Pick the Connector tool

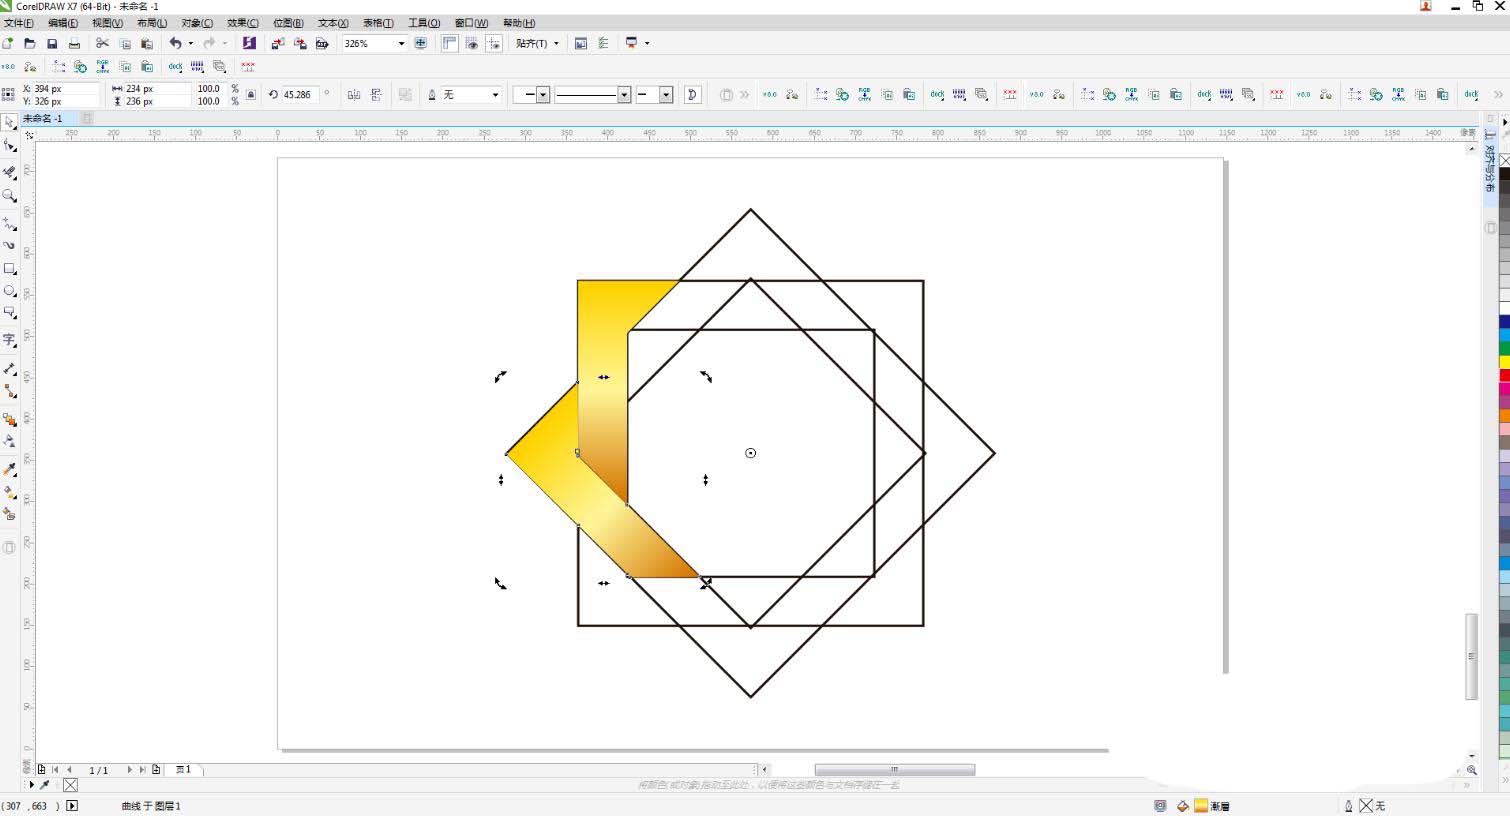10,391
